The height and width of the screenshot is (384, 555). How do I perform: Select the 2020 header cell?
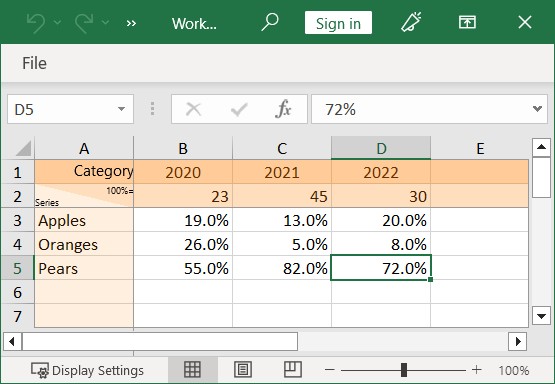[183, 172]
